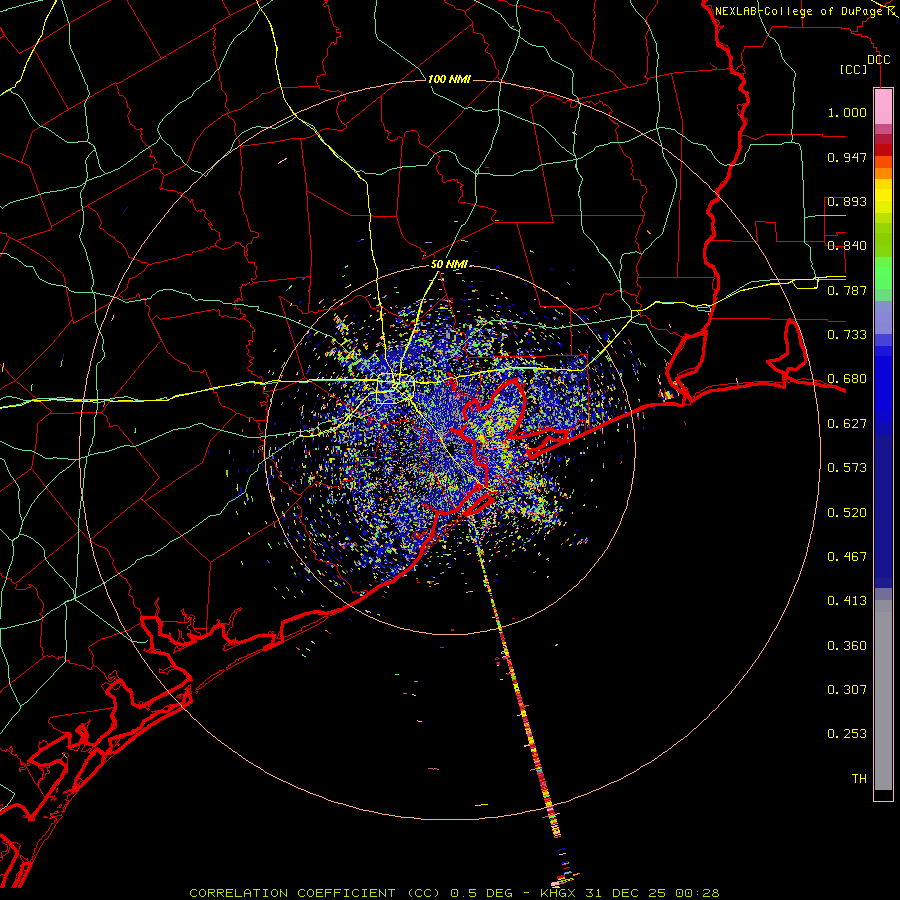The height and width of the screenshot is (900, 900).
Task: Pick the pink swatch beside 1.000
Action: (883, 107)
